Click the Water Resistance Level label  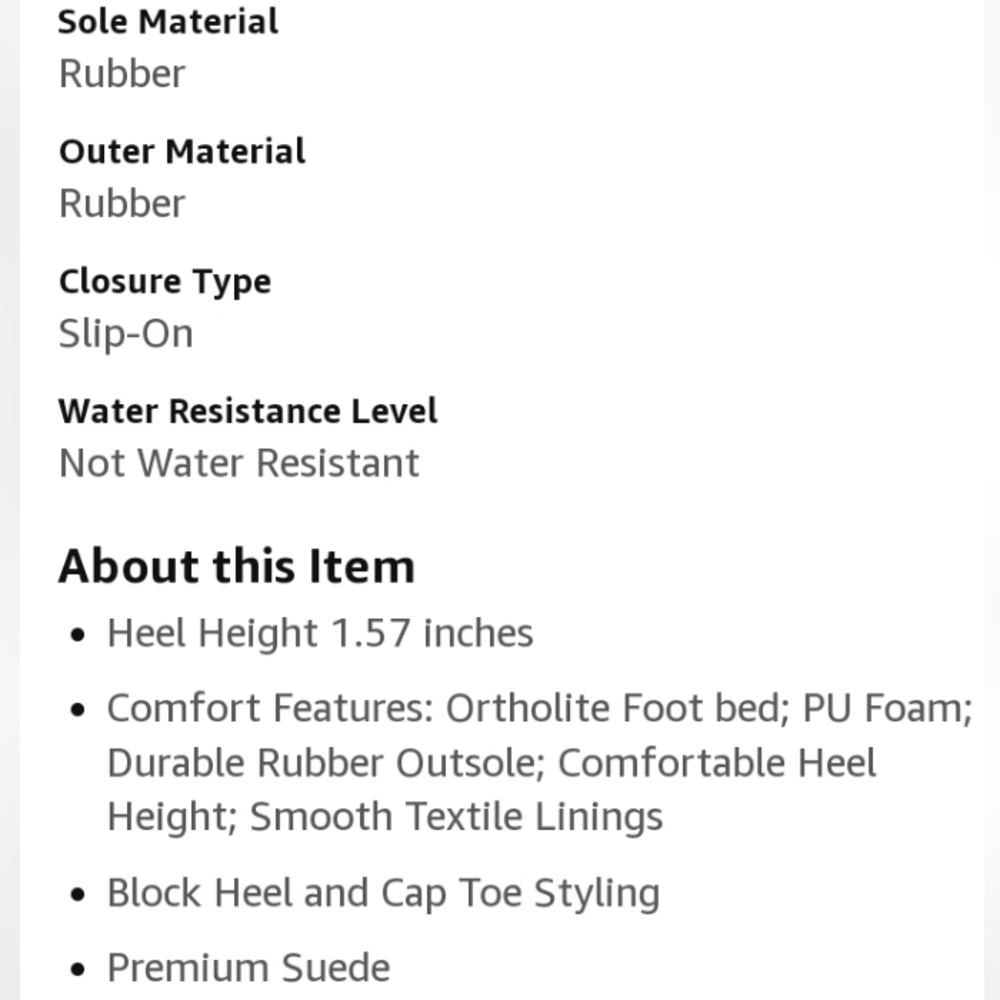tap(248, 411)
